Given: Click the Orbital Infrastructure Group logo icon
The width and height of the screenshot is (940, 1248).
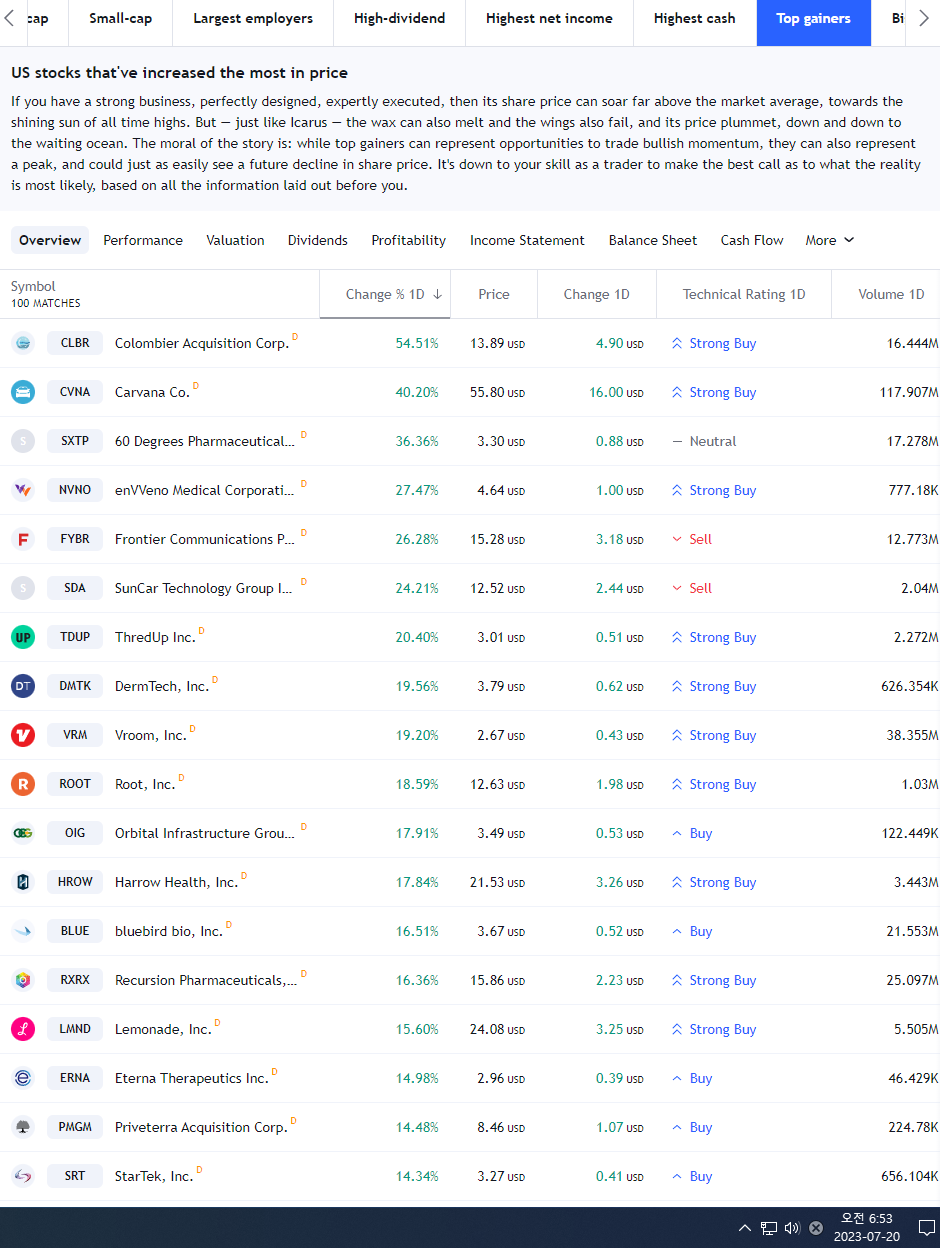Looking at the screenshot, I should (23, 833).
